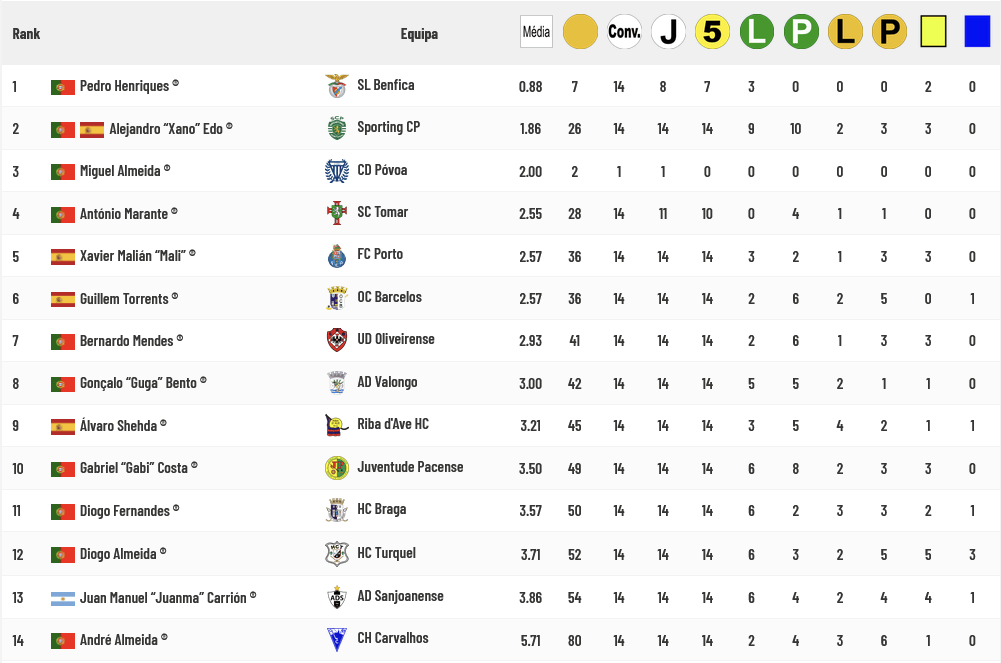The height and width of the screenshot is (663, 1001).
Task: Click the FC Porto club crest
Action: pyautogui.click(x=336, y=256)
